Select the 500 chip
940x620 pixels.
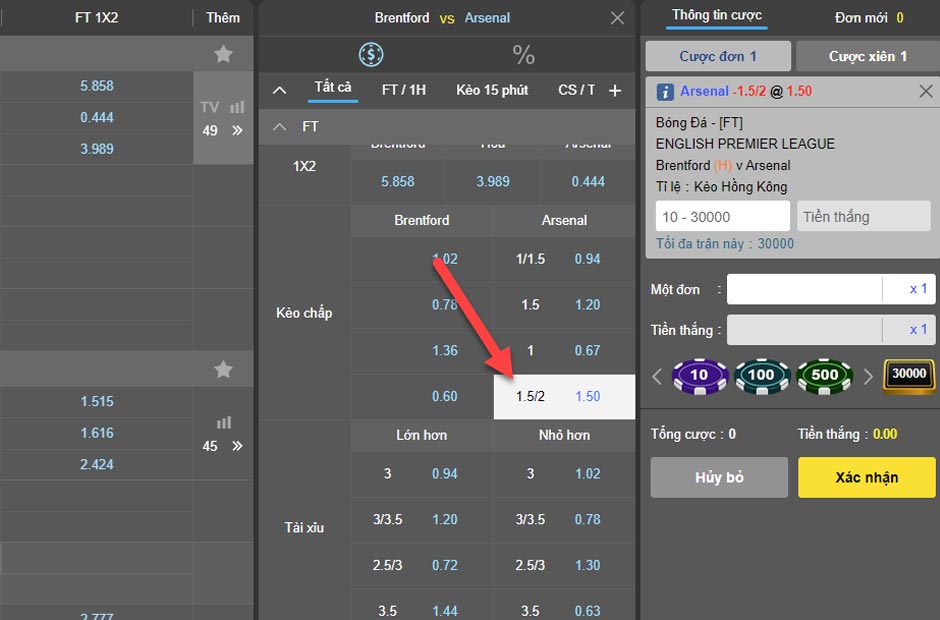tap(824, 375)
